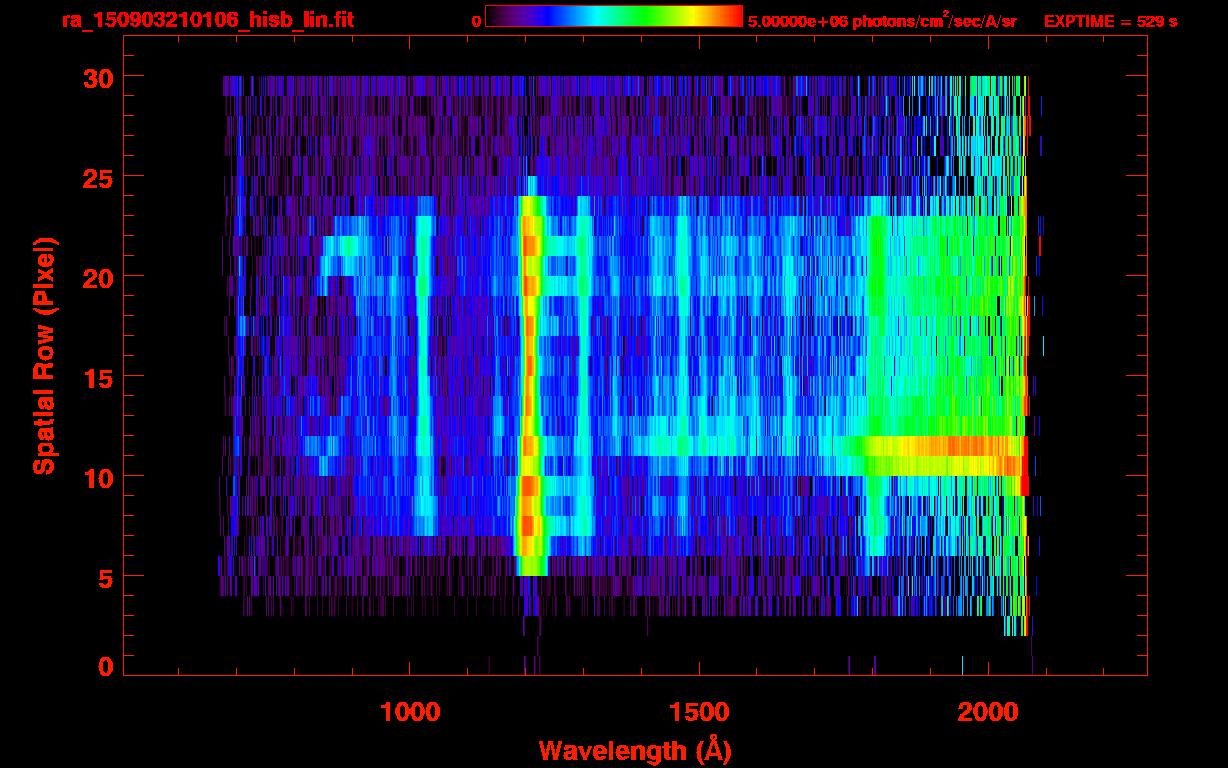Image resolution: width=1228 pixels, height=768 pixels.
Task: Click the 5.00000e+06 photons colorbar maximum label
Action: pos(882,21)
